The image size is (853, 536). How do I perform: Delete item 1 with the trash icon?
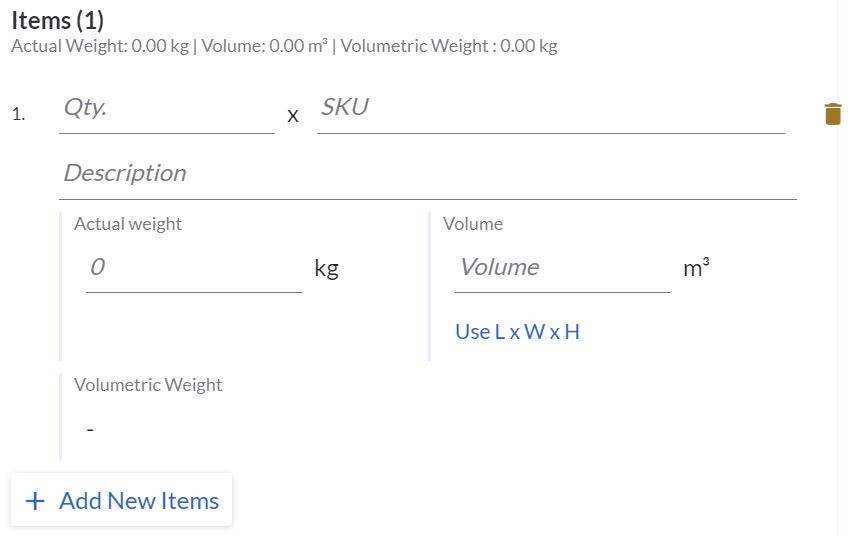coord(833,114)
